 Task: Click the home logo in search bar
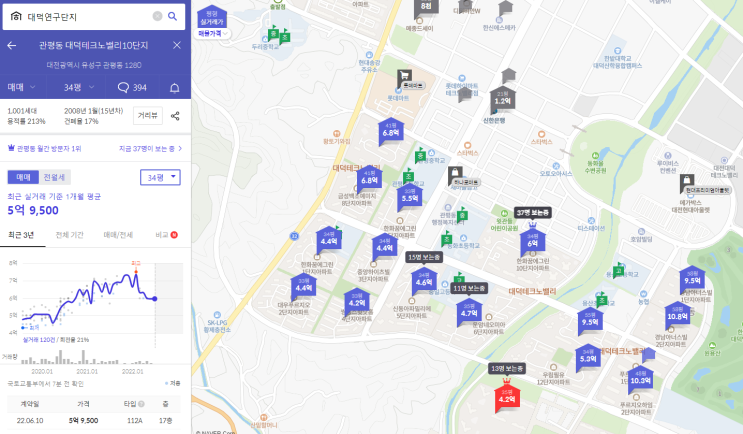[x=16, y=17]
